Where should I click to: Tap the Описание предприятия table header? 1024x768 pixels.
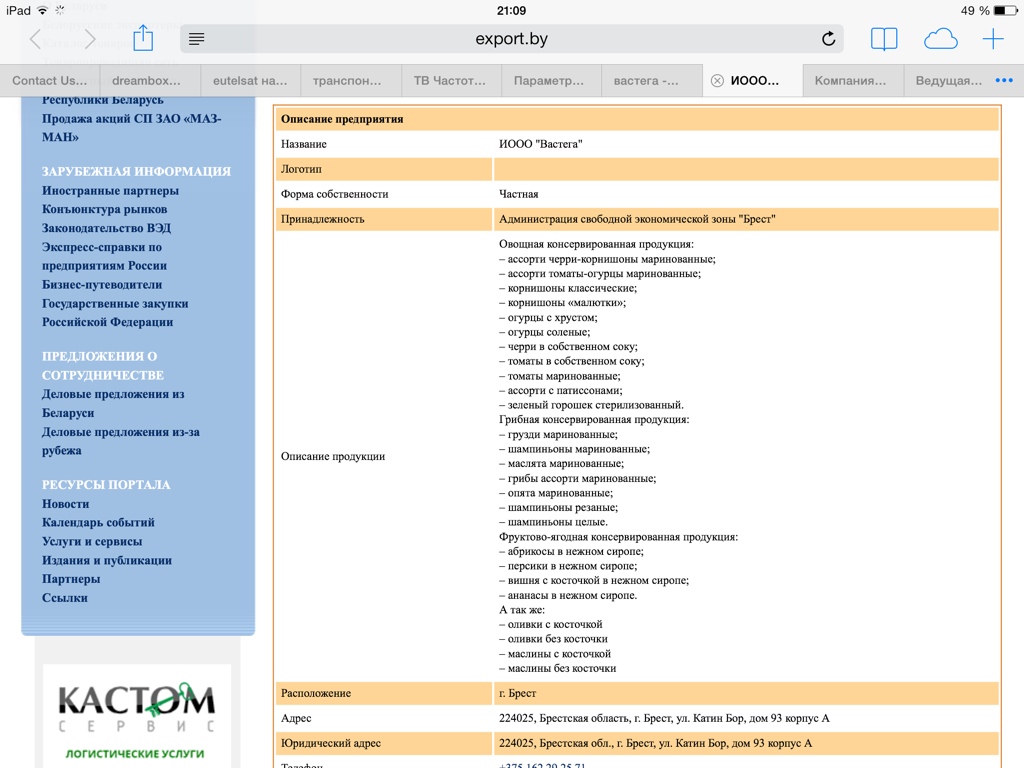pyautogui.click(x=637, y=119)
